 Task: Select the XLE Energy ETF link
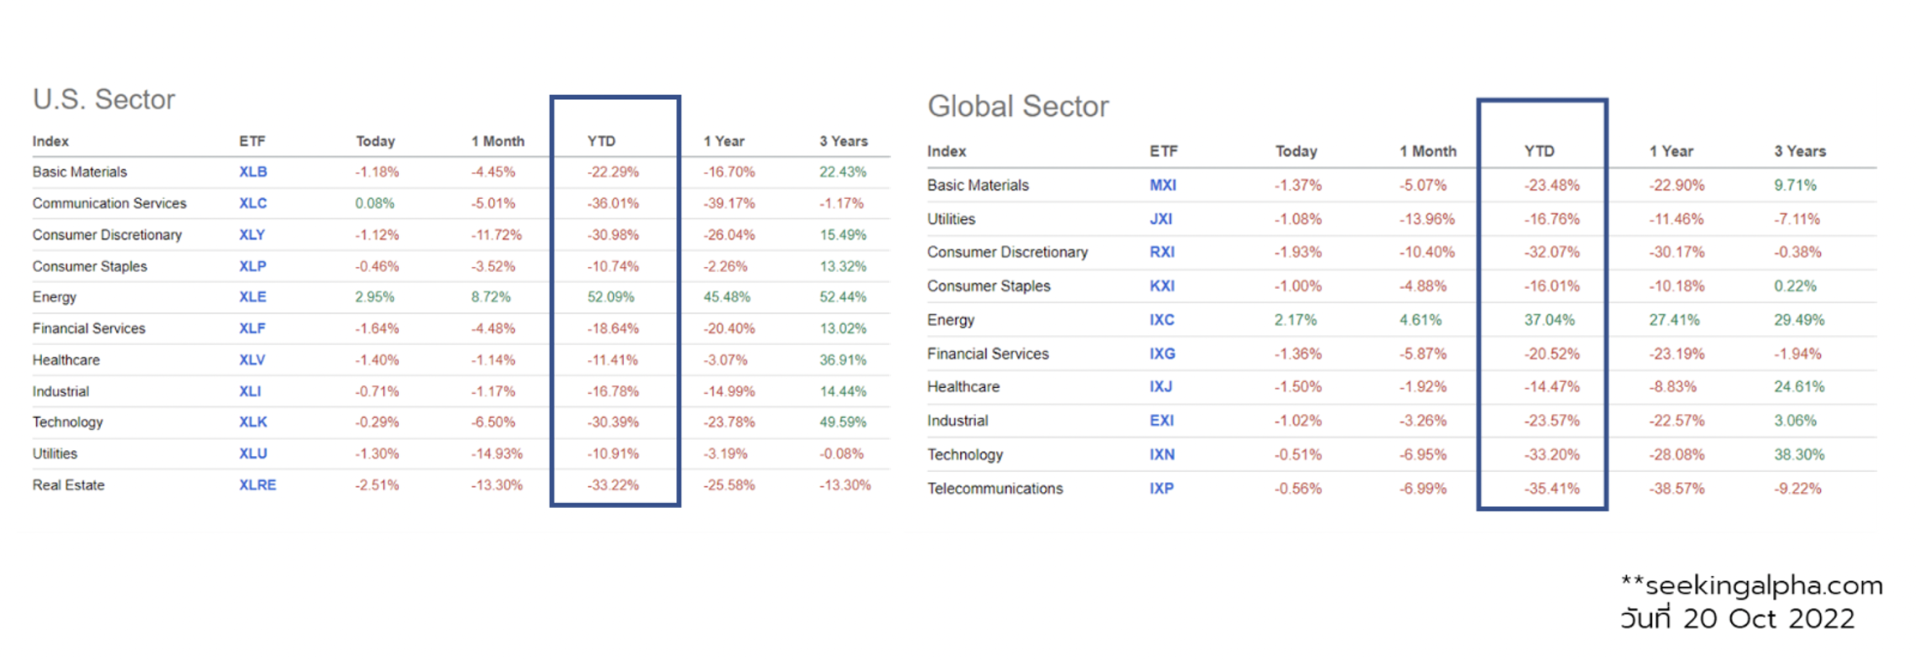[x=253, y=297]
